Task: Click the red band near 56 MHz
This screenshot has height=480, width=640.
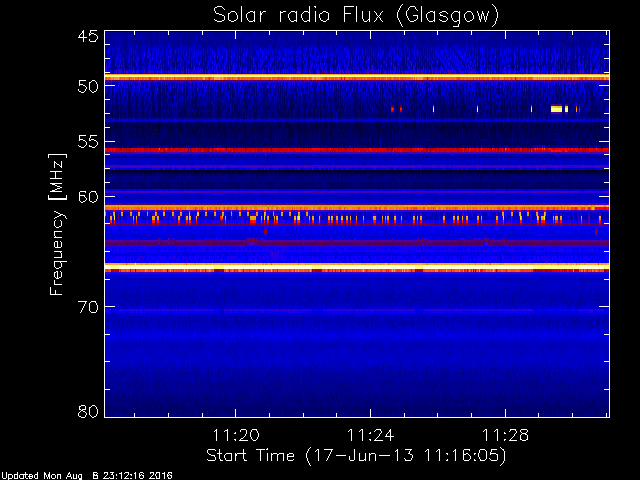Action: click(x=357, y=151)
